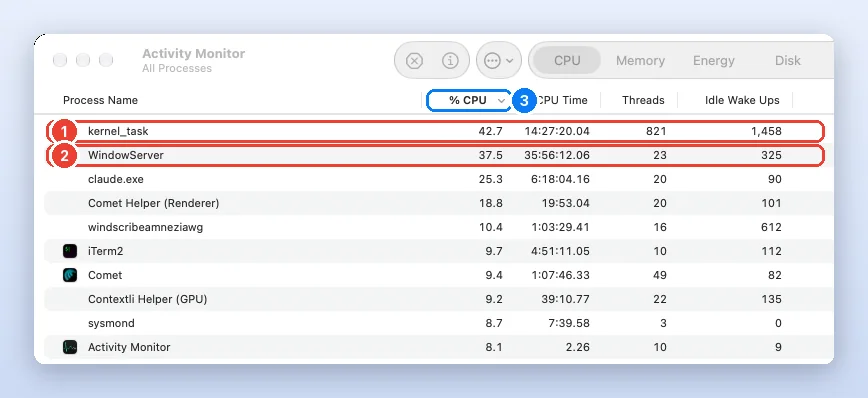This screenshot has height=398, width=868.
Task: Click the stop process X icon
Action: click(414, 60)
